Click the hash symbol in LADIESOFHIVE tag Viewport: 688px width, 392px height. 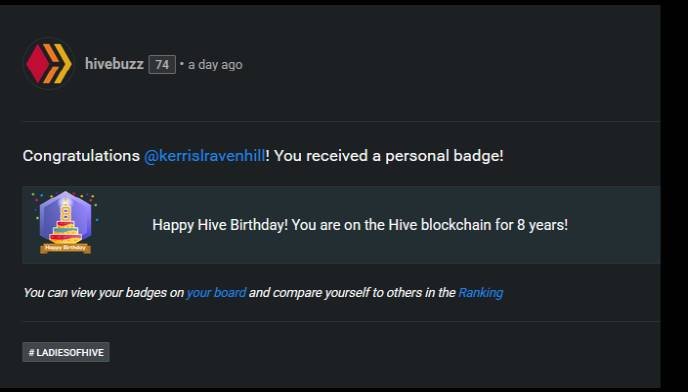(x=31, y=352)
